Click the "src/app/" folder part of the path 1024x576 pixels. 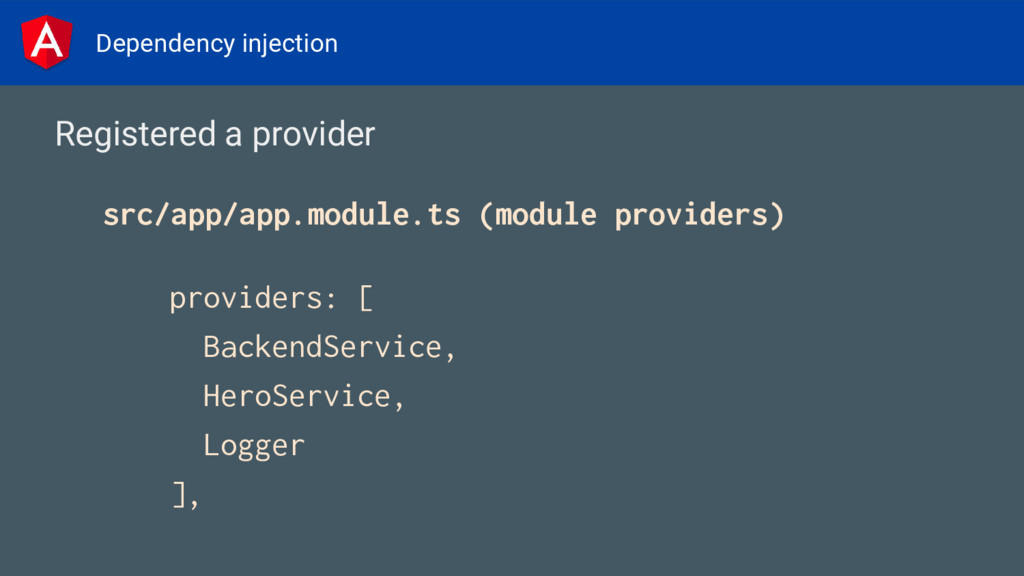point(137,215)
